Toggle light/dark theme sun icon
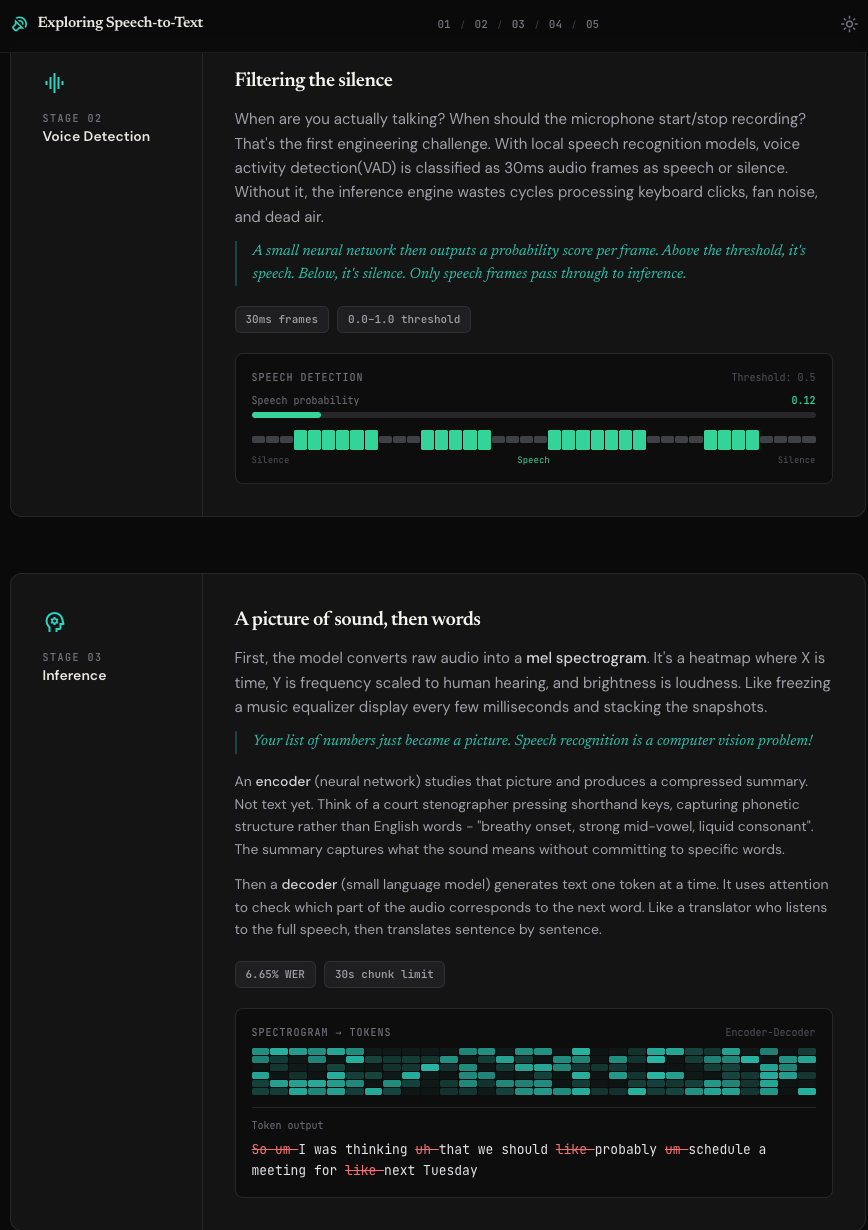The image size is (868, 1230). point(849,24)
